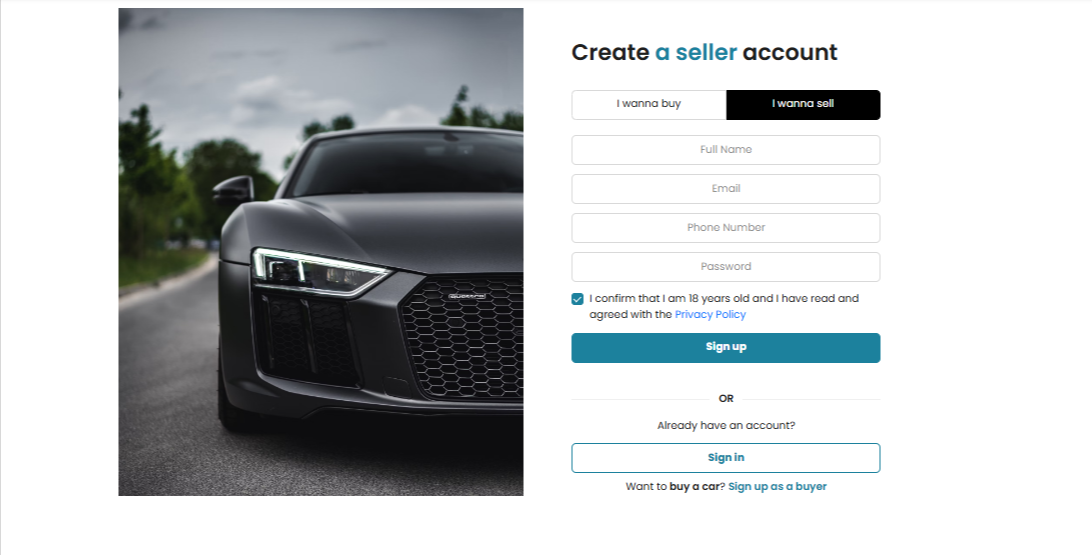1092x555 pixels.
Task: Click the "OR" divider label
Action: pyautogui.click(x=726, y=399)
